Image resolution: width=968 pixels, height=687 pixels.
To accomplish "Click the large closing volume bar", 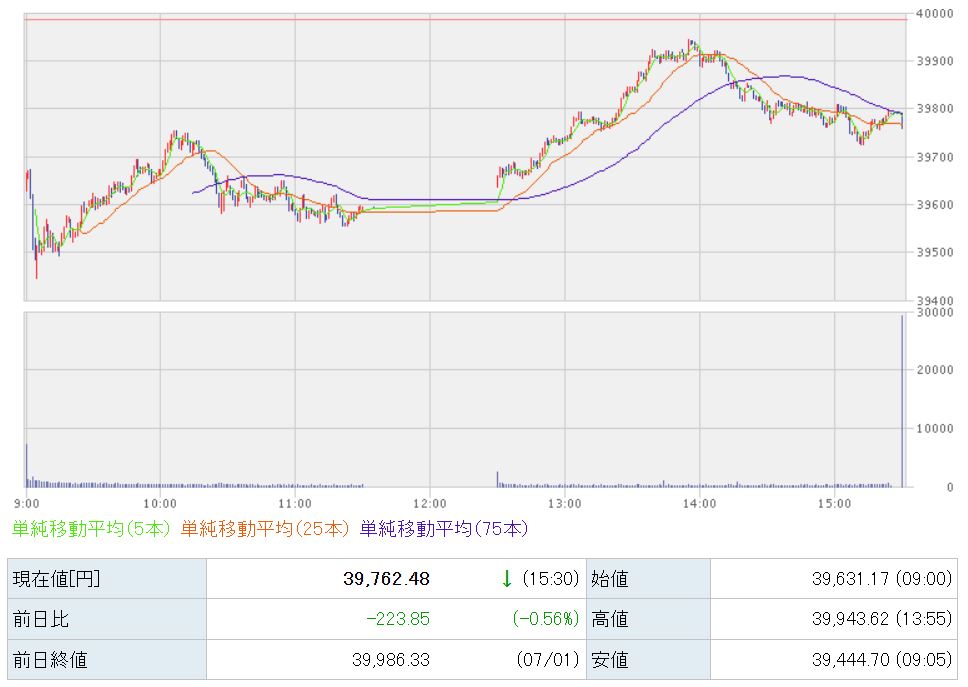I will (x=902, y=401).
